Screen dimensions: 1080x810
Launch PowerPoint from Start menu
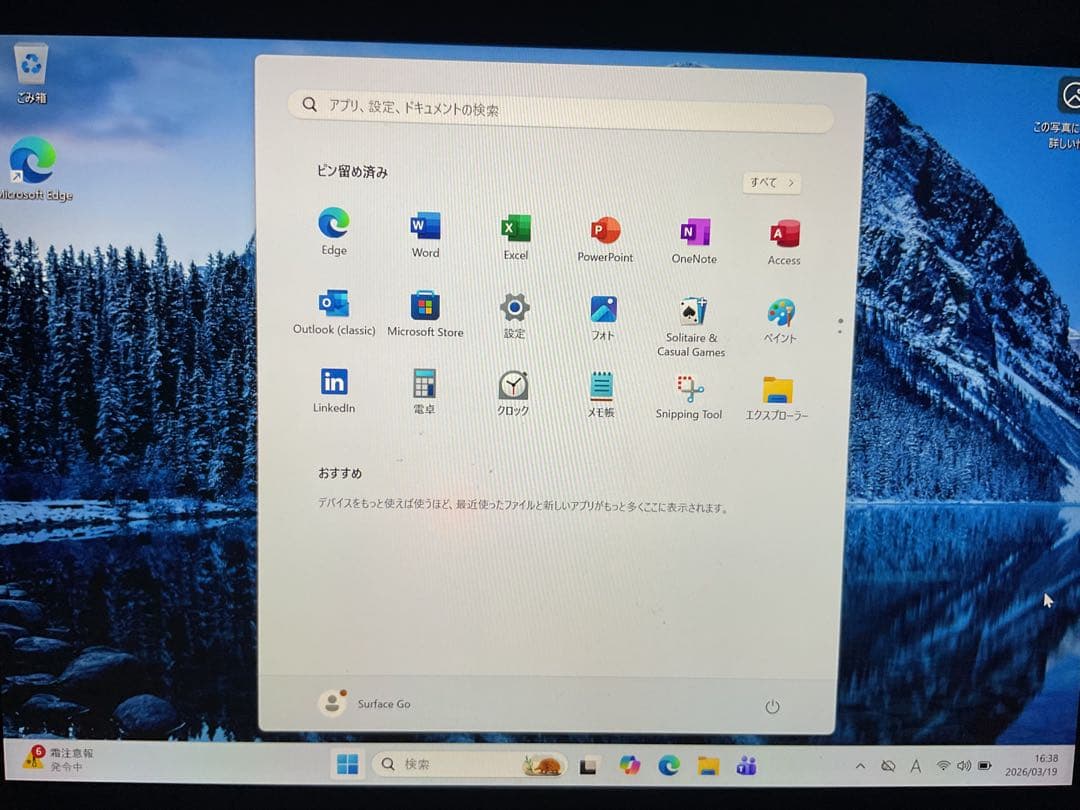pyautogui.click(x=605, y=239)
